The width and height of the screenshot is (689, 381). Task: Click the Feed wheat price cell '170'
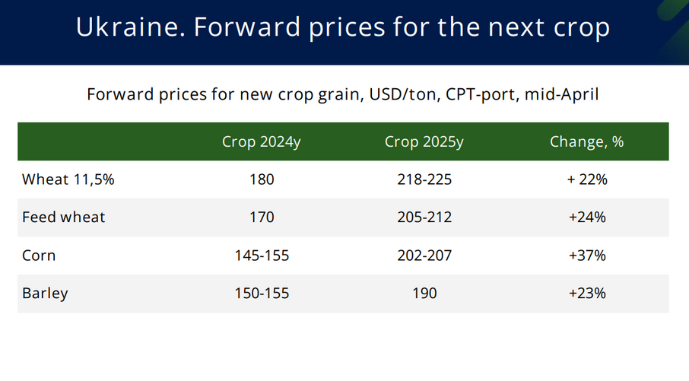coord(262,217)
